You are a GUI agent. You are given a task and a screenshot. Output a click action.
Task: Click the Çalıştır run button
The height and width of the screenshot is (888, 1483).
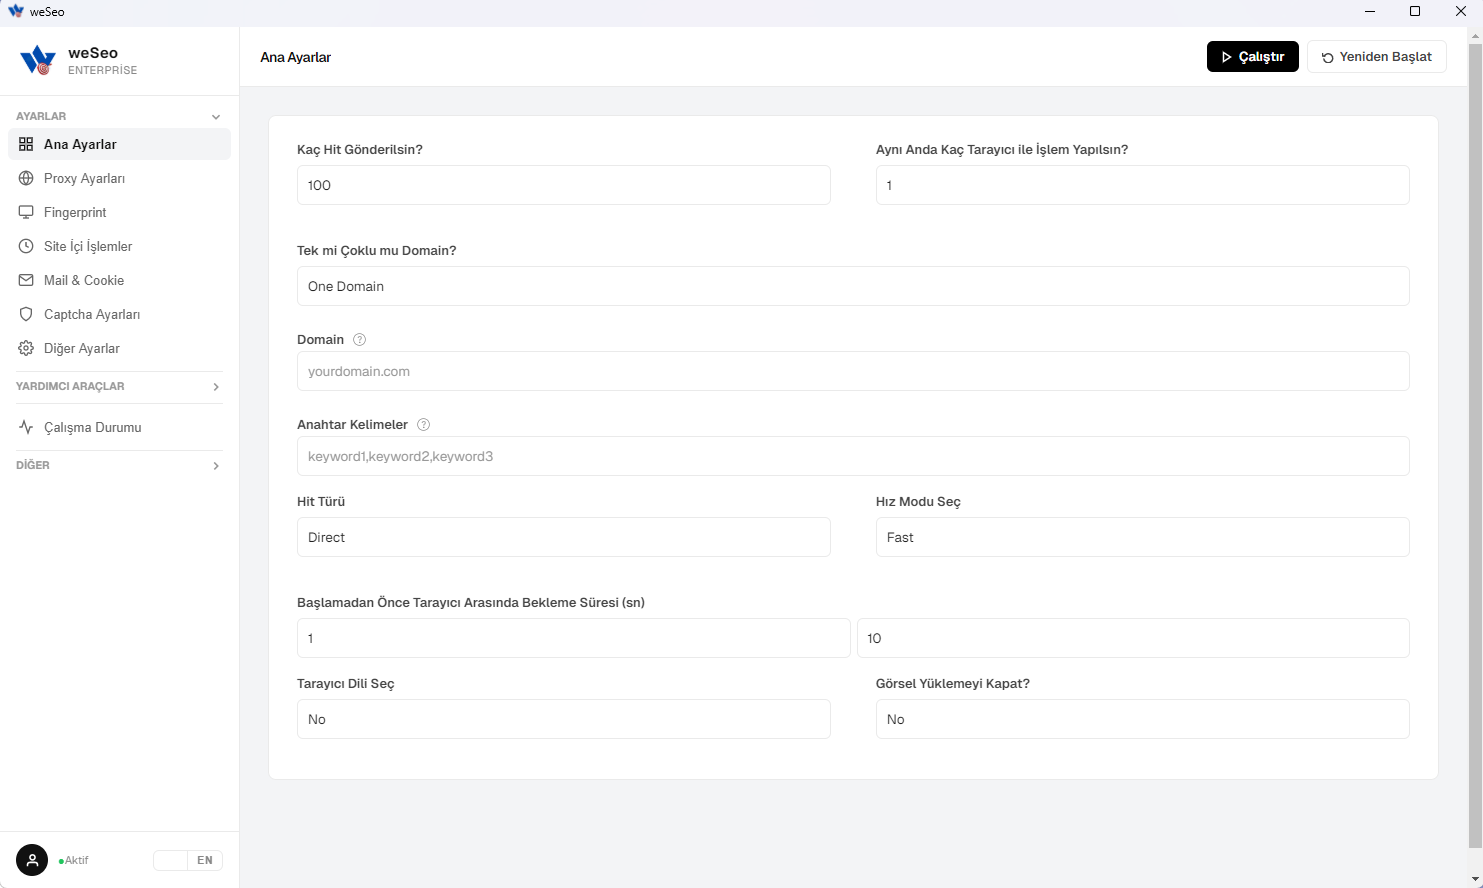tap(1253, 57)
